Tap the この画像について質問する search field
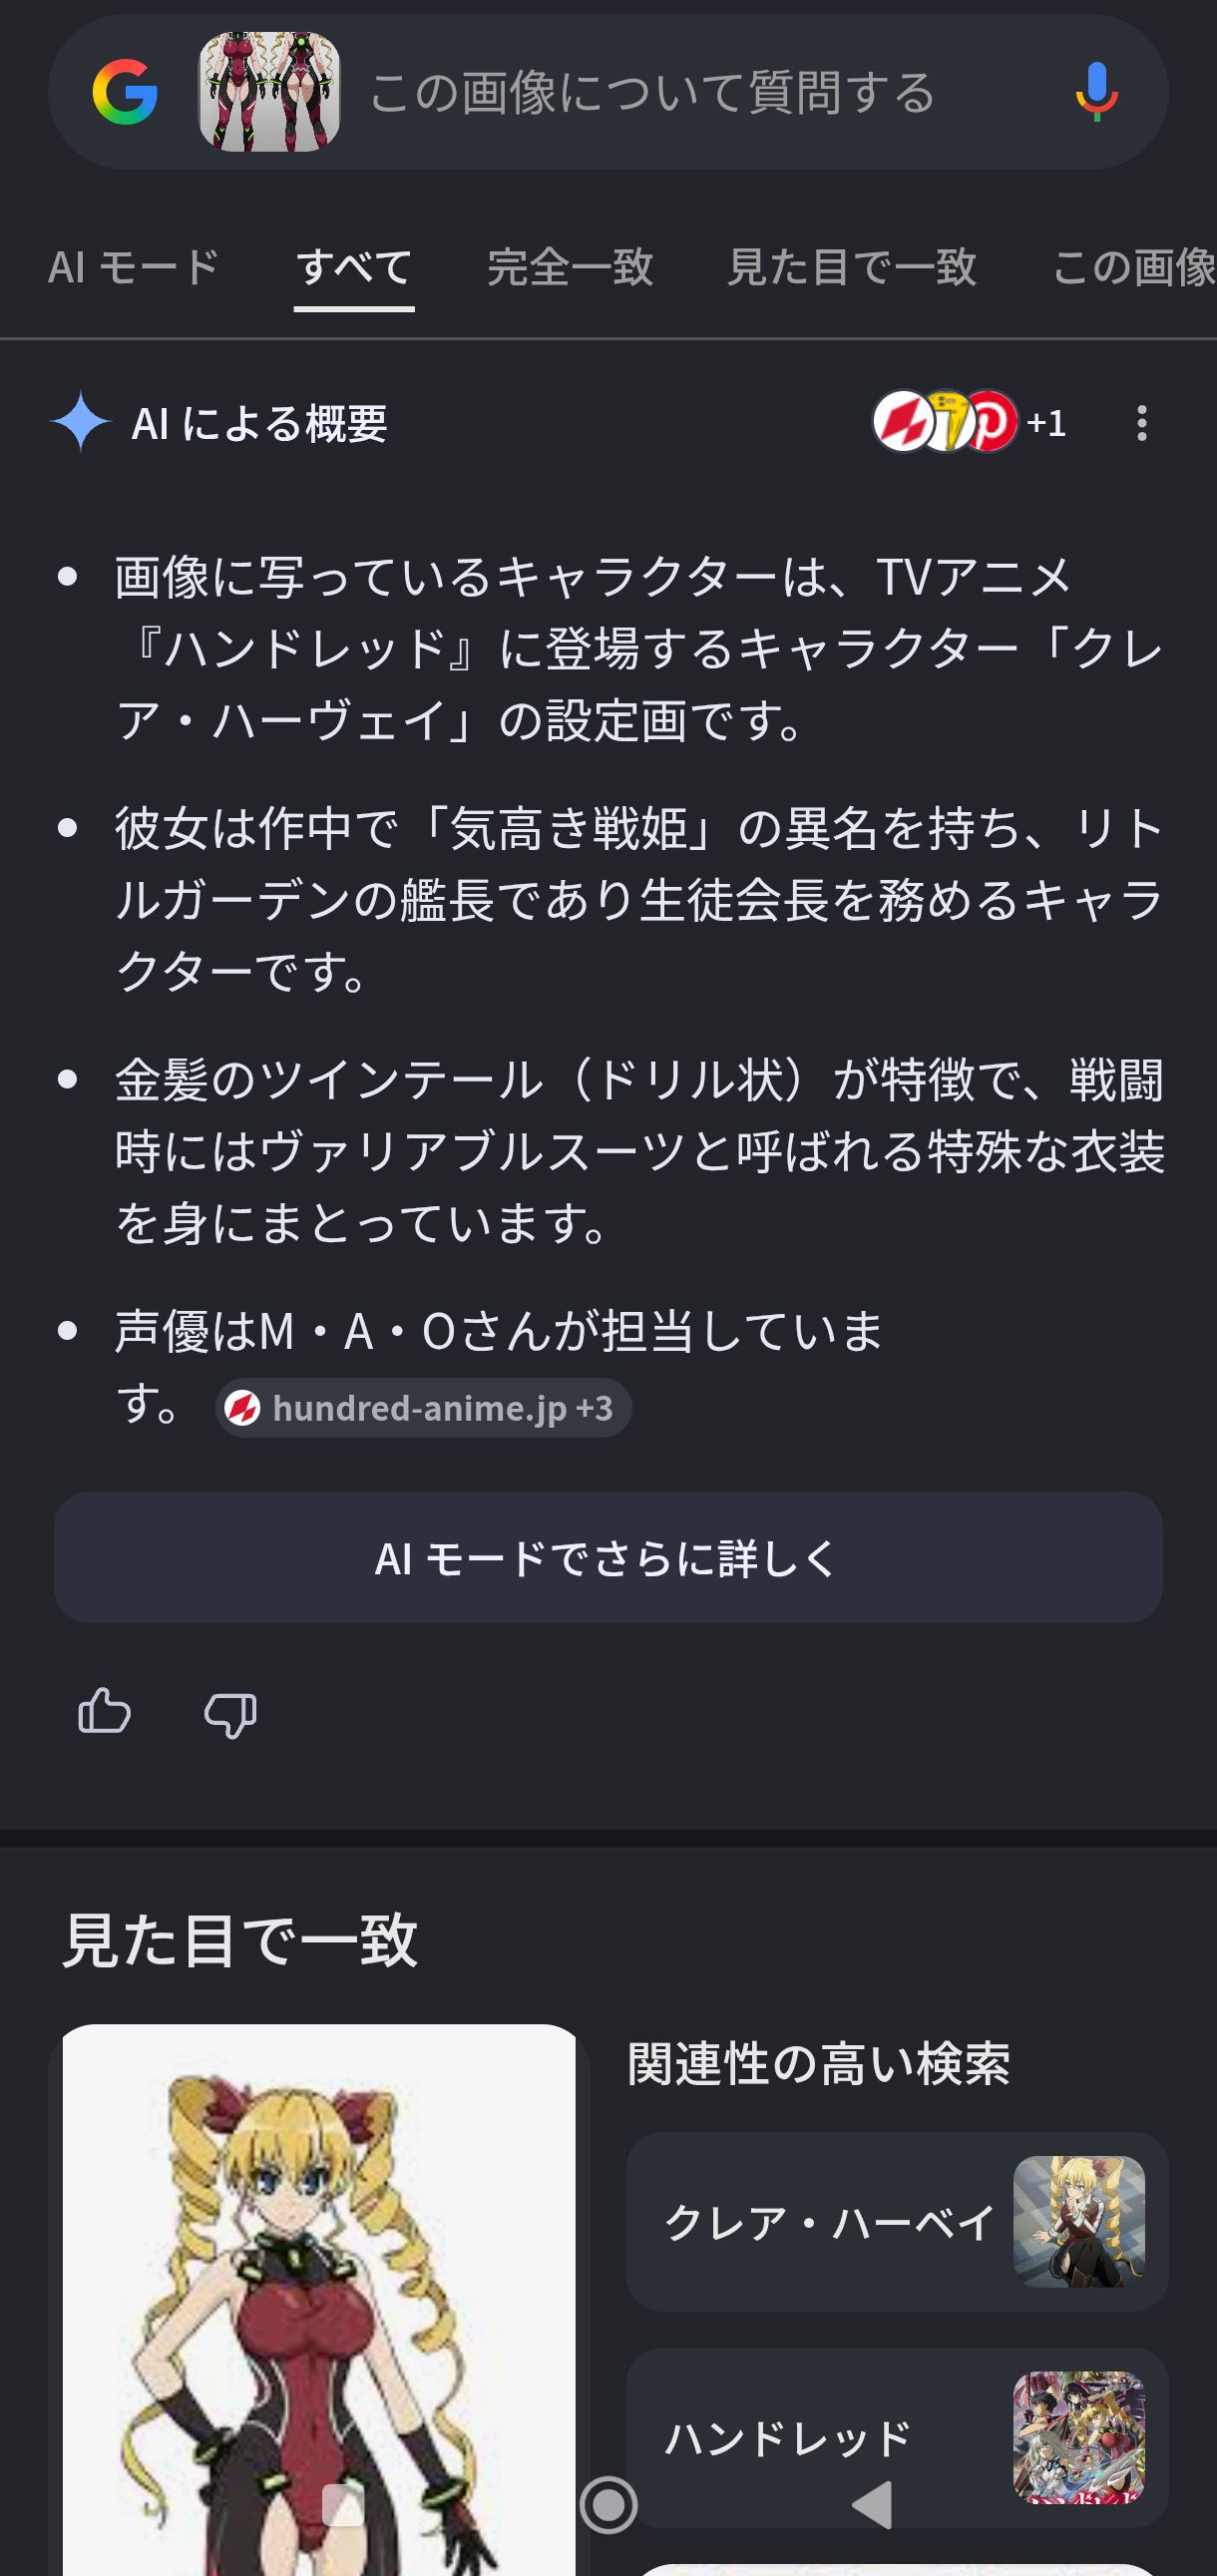Image resolution: width=1217 pixels, height=2576 pixels. coord(653,92)
